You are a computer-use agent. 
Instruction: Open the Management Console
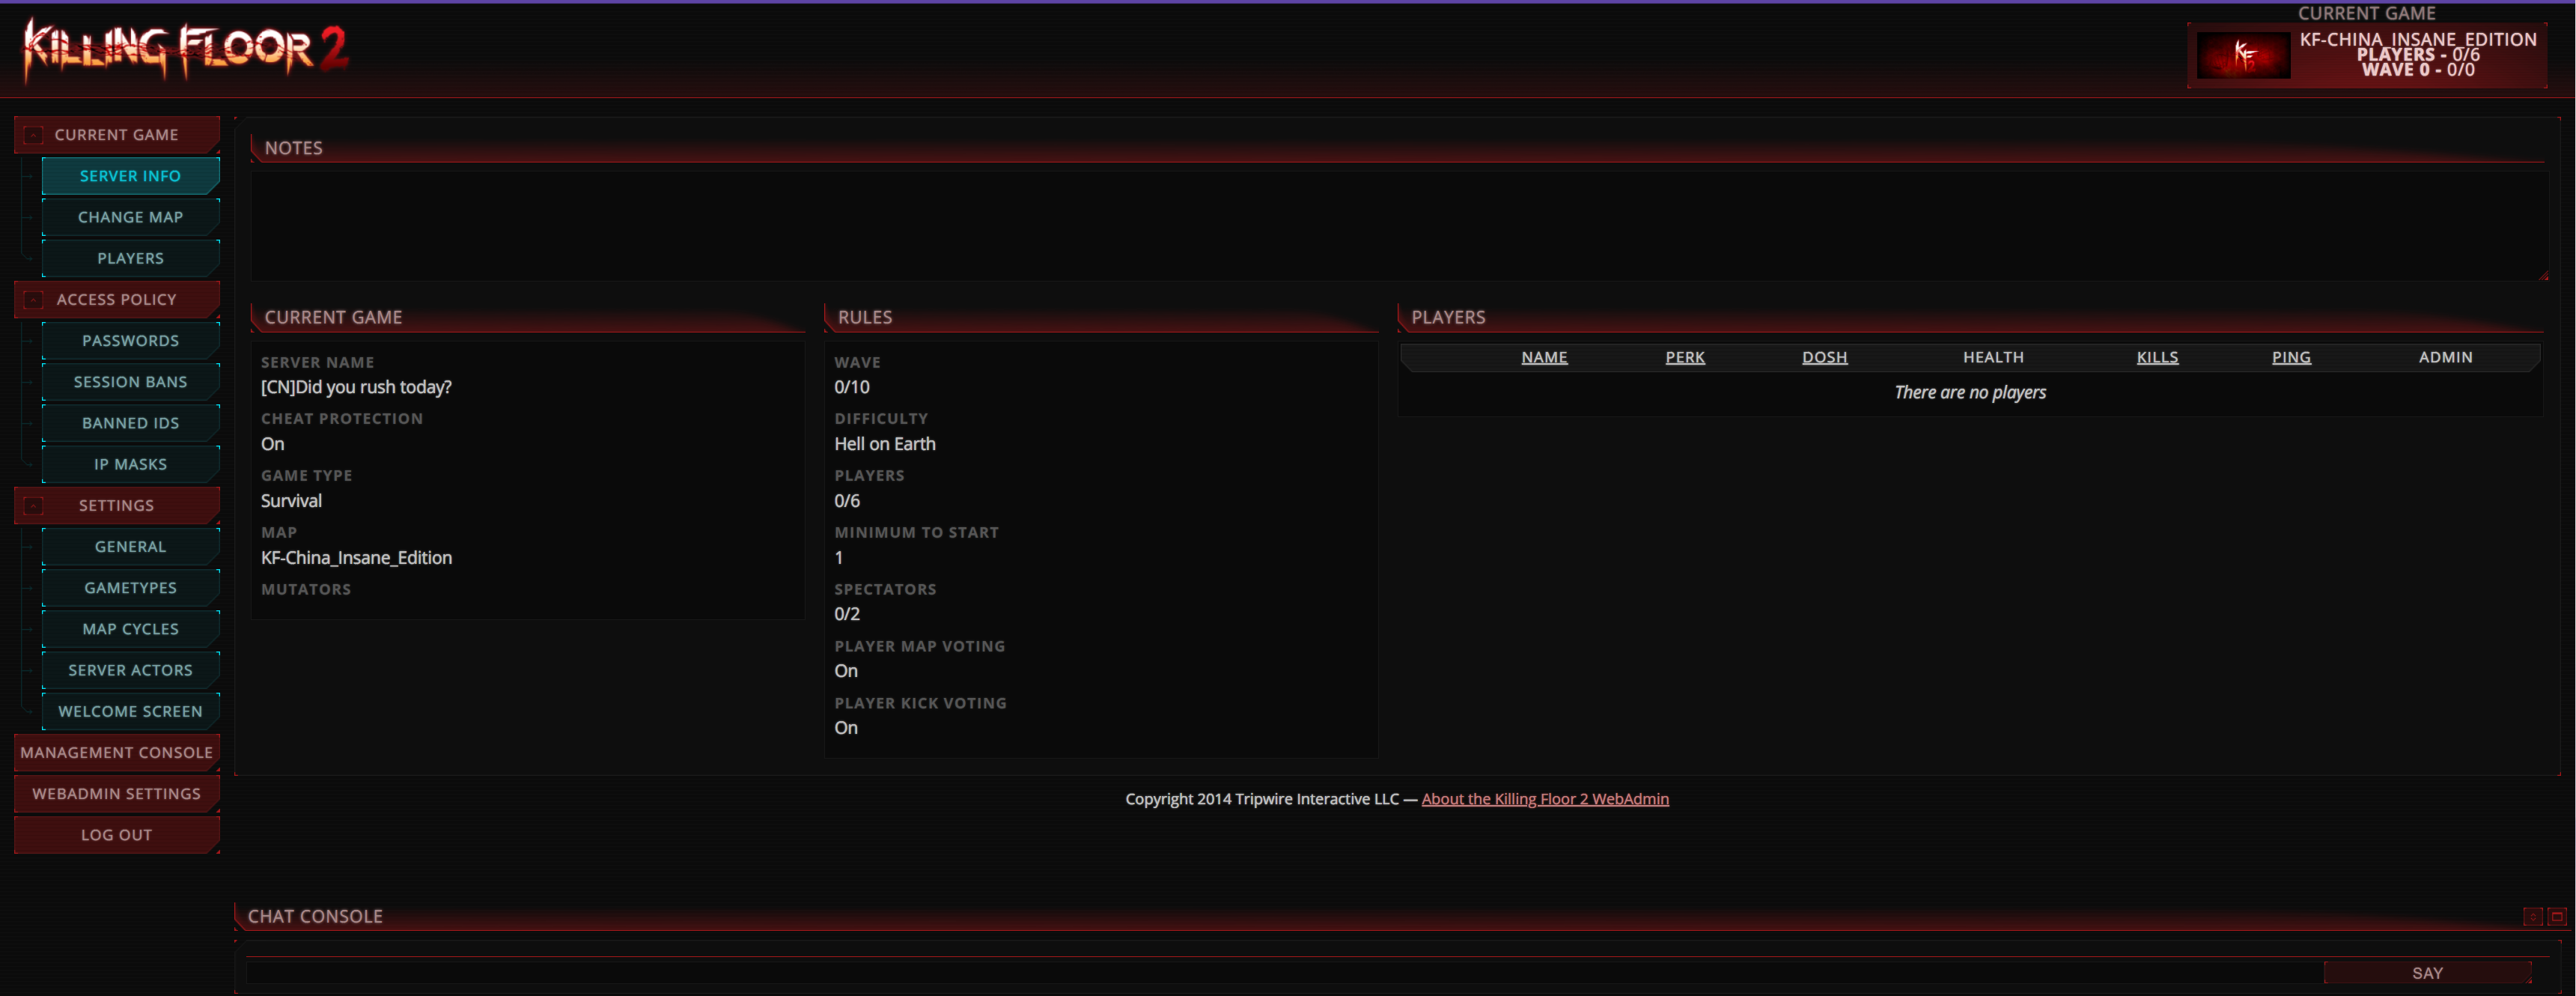[x=117, y=752]
